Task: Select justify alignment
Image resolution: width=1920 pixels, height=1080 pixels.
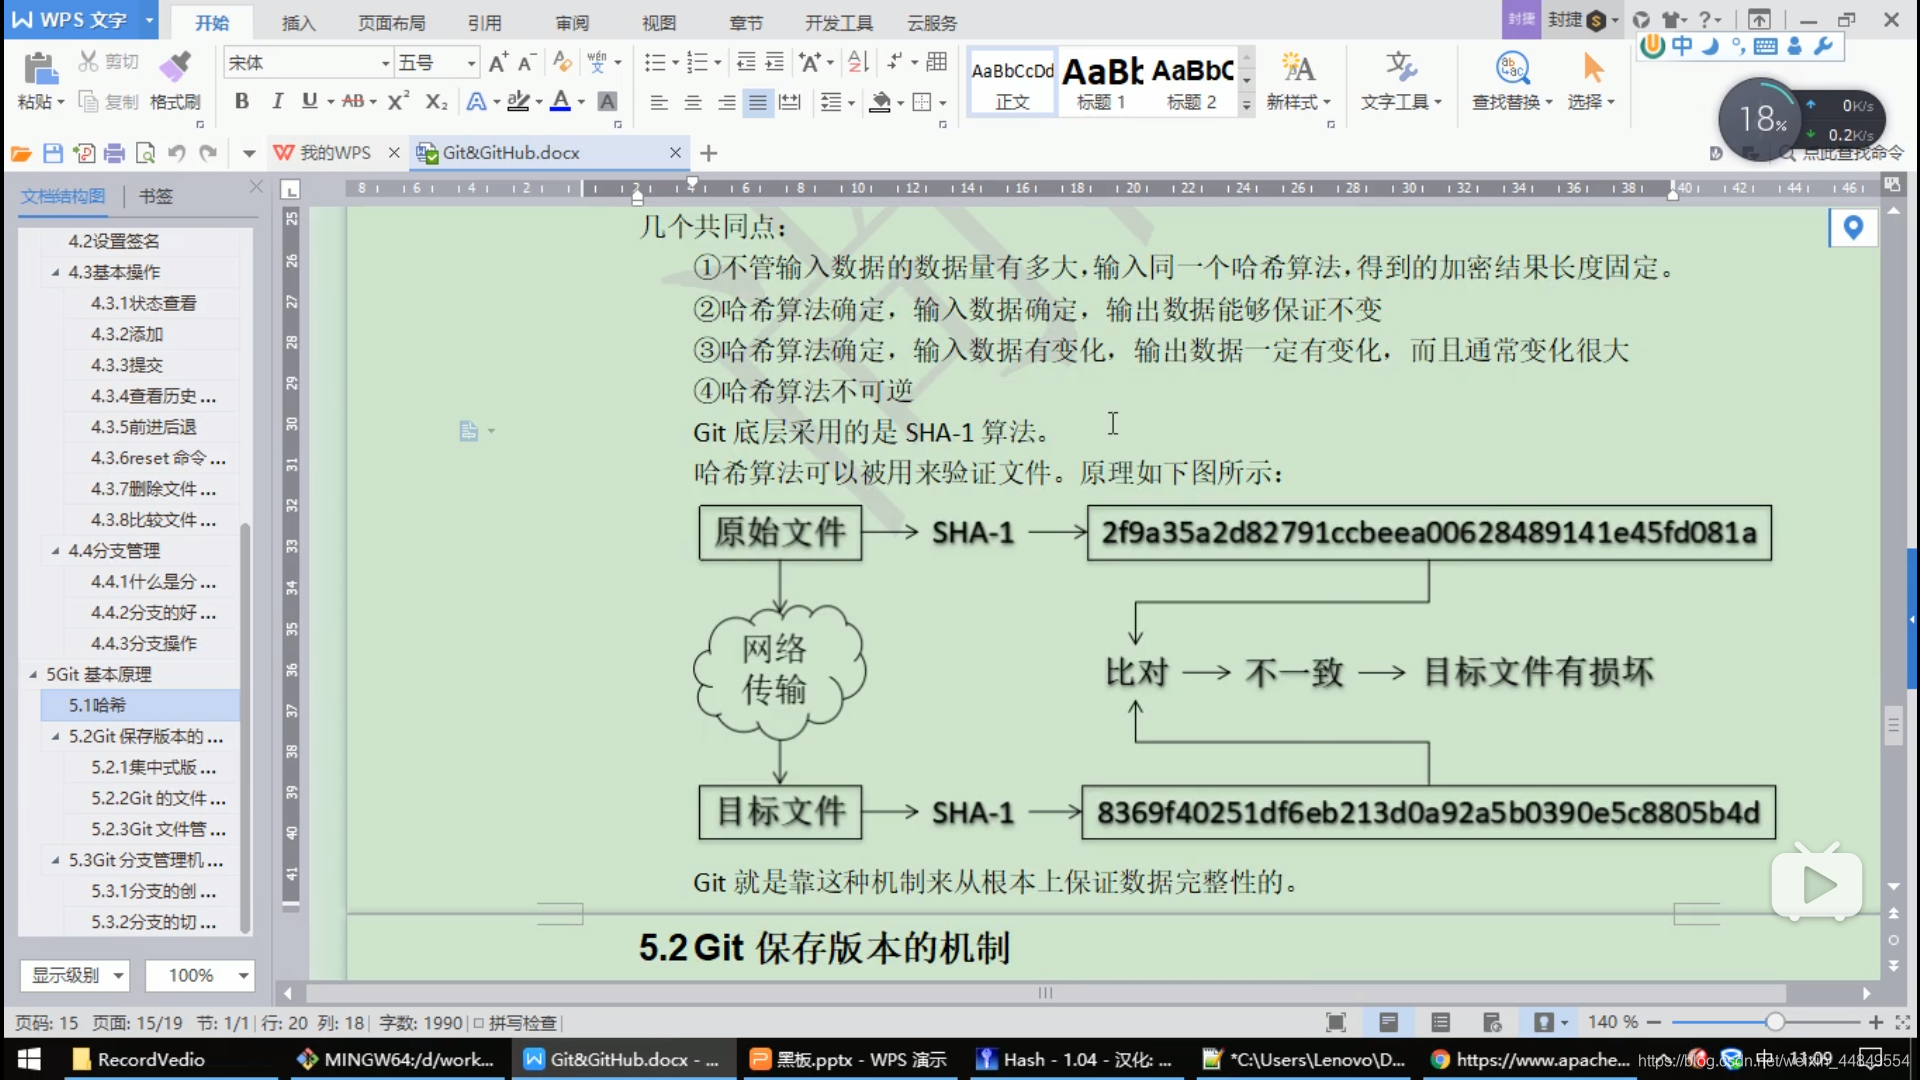Action: [758, 102]
